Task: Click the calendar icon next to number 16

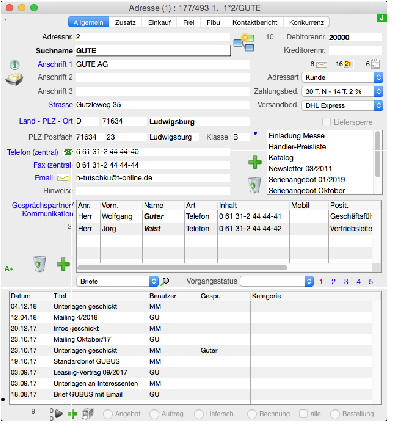Action: 348,64
